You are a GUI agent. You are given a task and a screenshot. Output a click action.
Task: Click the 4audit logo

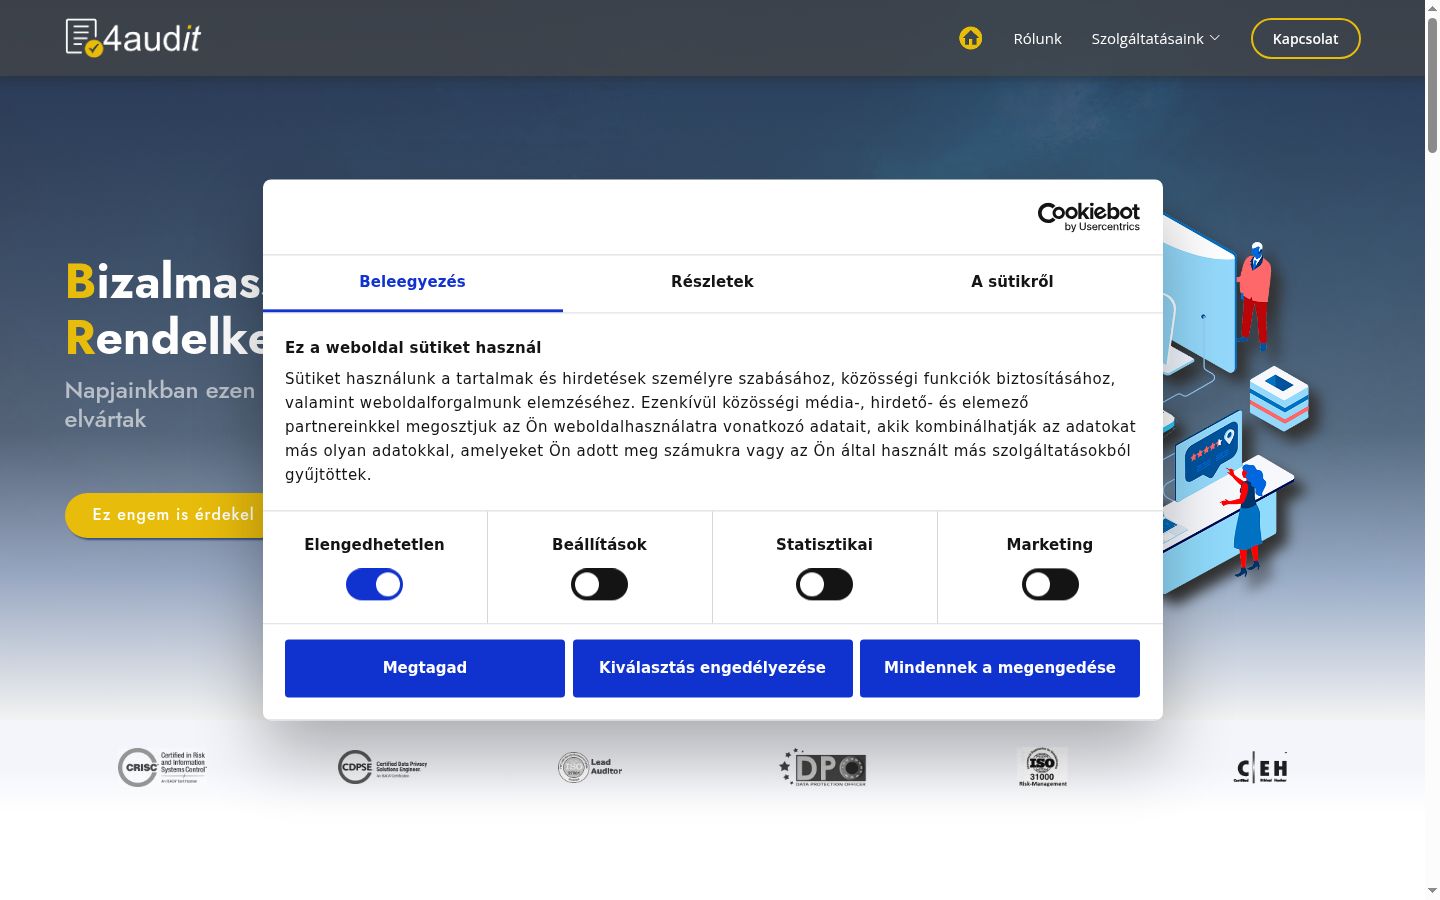click(133, 38)
